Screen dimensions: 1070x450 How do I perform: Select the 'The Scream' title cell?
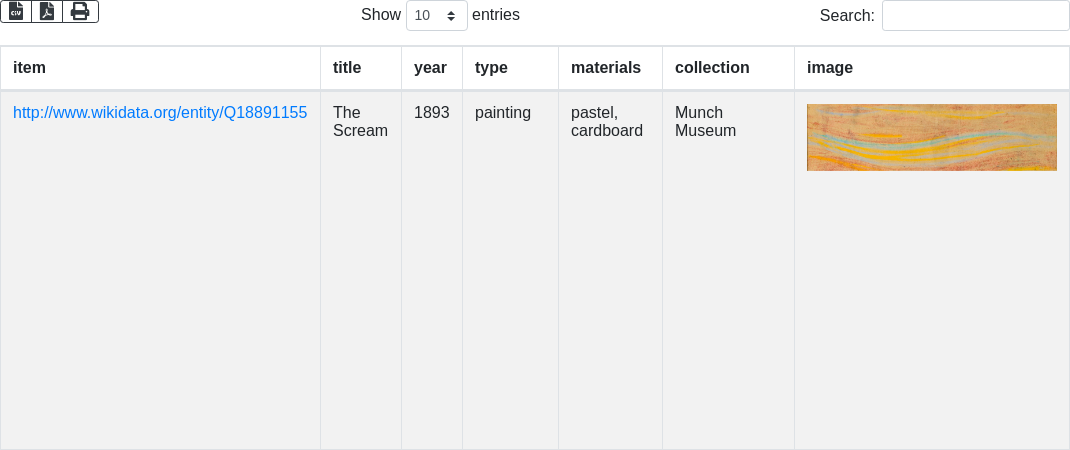click(x=360, y=121)
